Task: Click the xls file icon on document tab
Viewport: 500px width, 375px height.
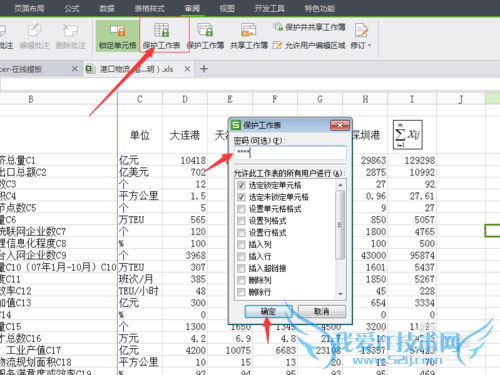Action: pos(90,69)
